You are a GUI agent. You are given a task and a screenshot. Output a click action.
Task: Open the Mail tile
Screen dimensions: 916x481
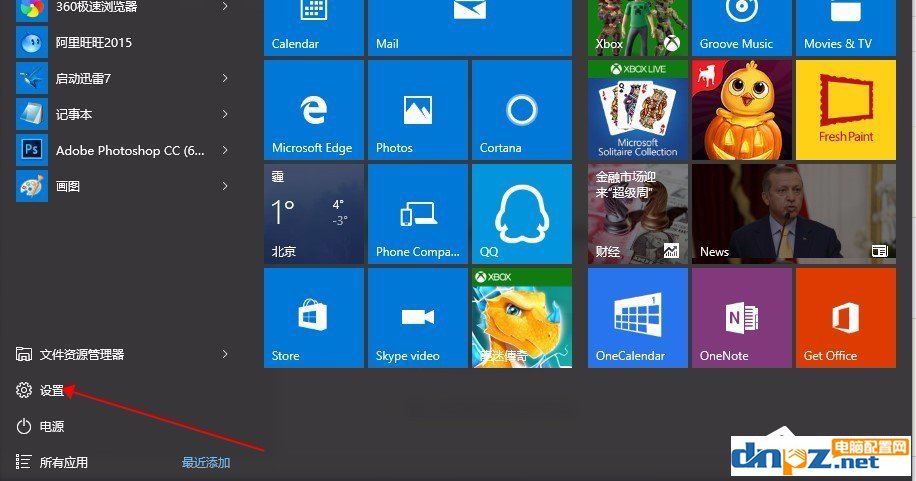tap(470, 27)
